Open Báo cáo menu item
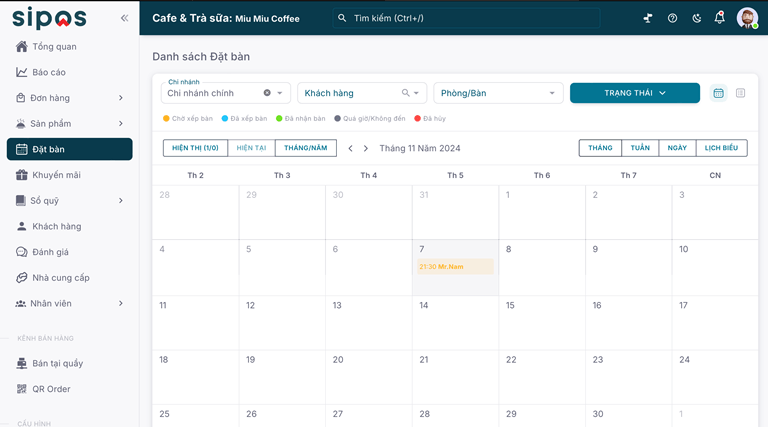 70,72
